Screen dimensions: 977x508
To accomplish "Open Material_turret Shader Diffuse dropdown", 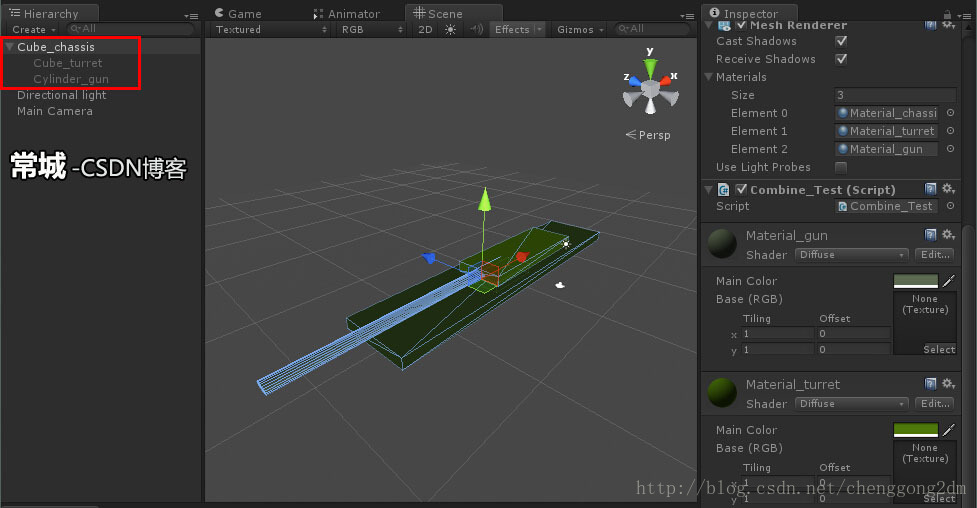I will [852, 404].
